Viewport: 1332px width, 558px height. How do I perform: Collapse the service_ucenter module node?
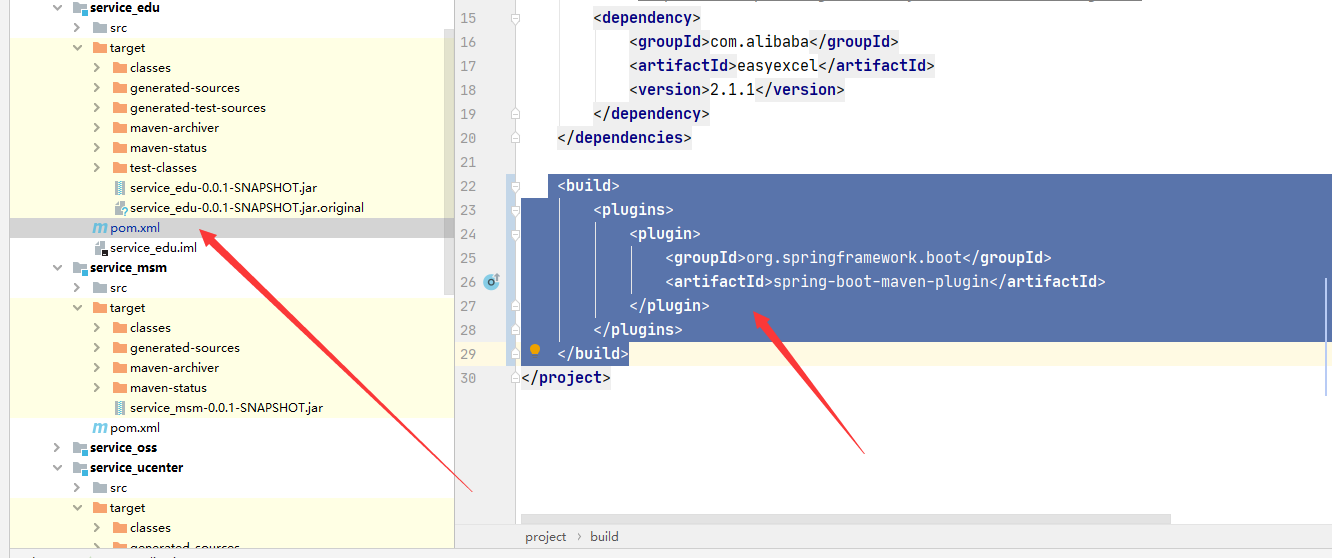tap(58, 468)
